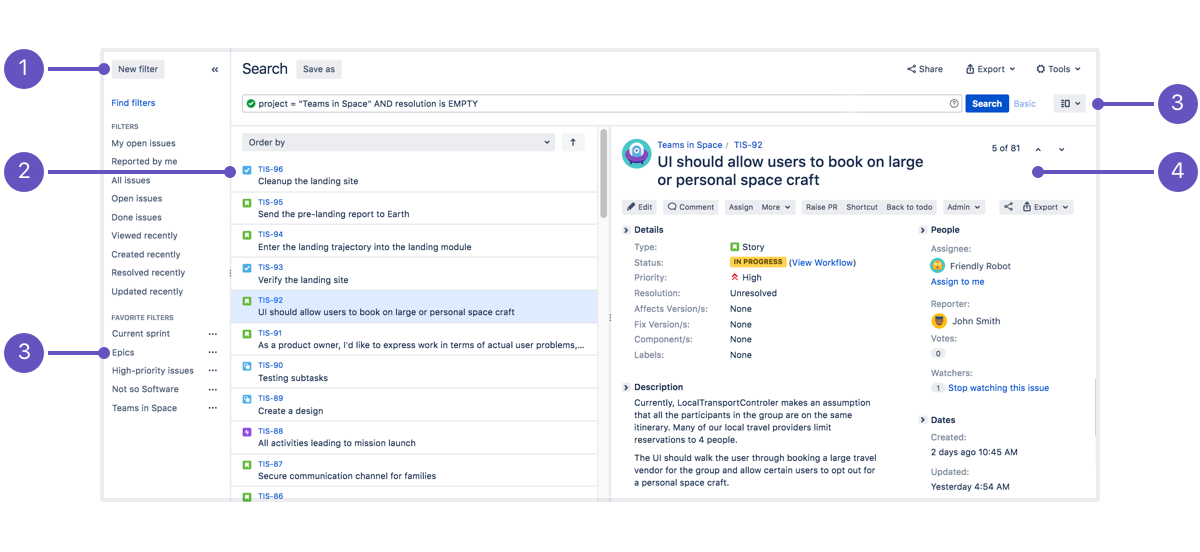The image size is (1200, 552).
Task: Edit the issue with Edit button
Action: pyautogui.click(x=639, y=207)
